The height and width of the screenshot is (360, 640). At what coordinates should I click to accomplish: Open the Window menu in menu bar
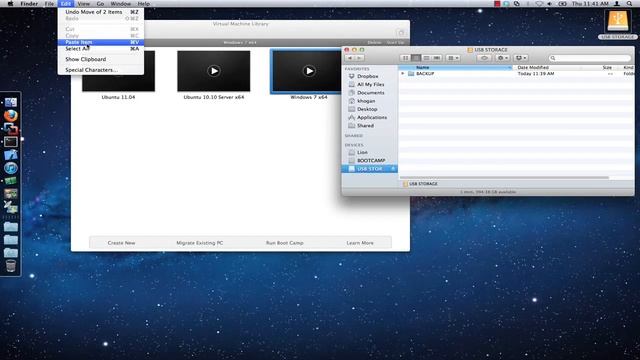[121, 4]
